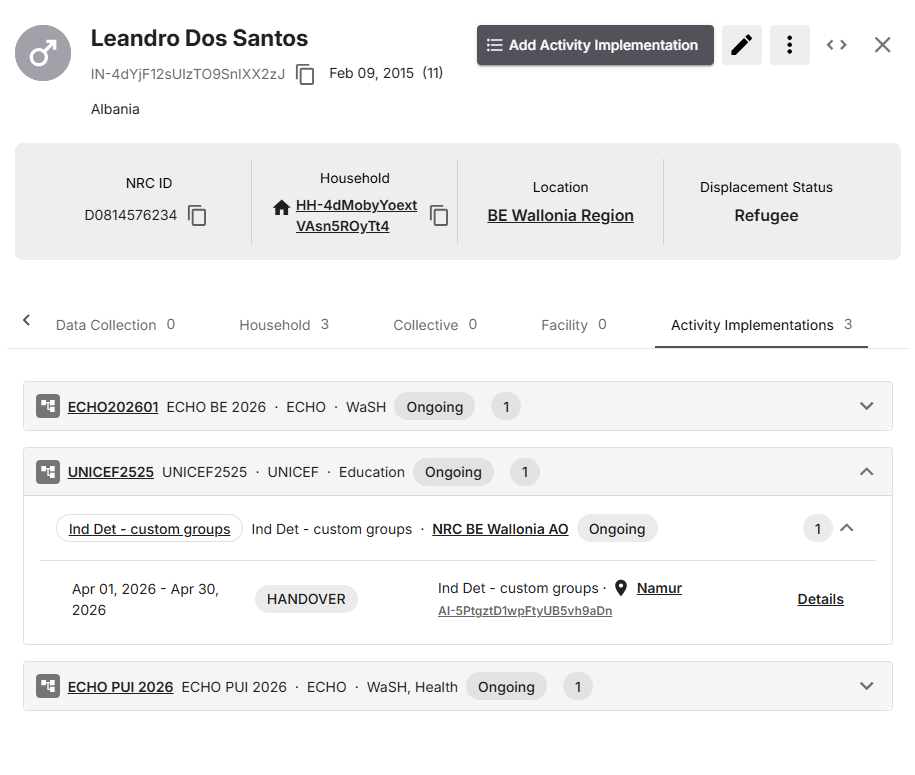Screen dimensions: 915x775
Task: Click the UNICEF2525 project tree icon
Action: point(48,472)
